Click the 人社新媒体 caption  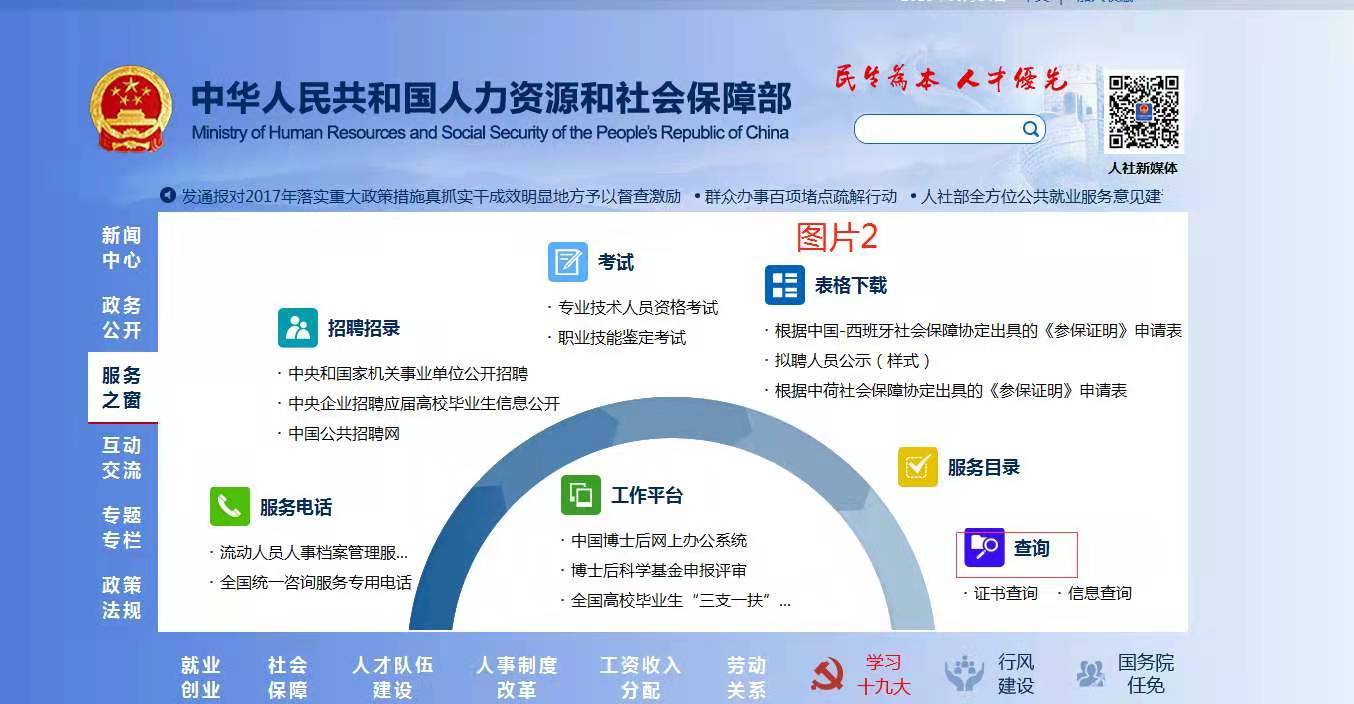[x=1143, y=168]
